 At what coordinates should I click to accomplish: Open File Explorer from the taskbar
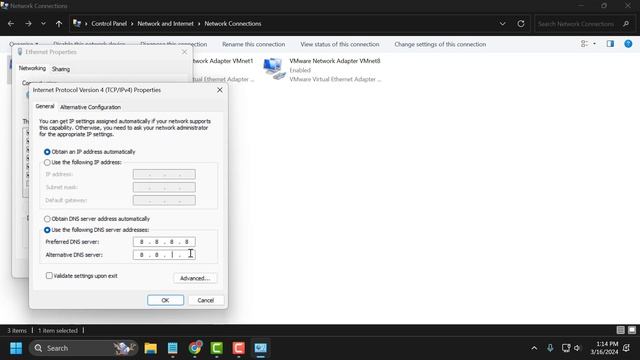[151, 348]
